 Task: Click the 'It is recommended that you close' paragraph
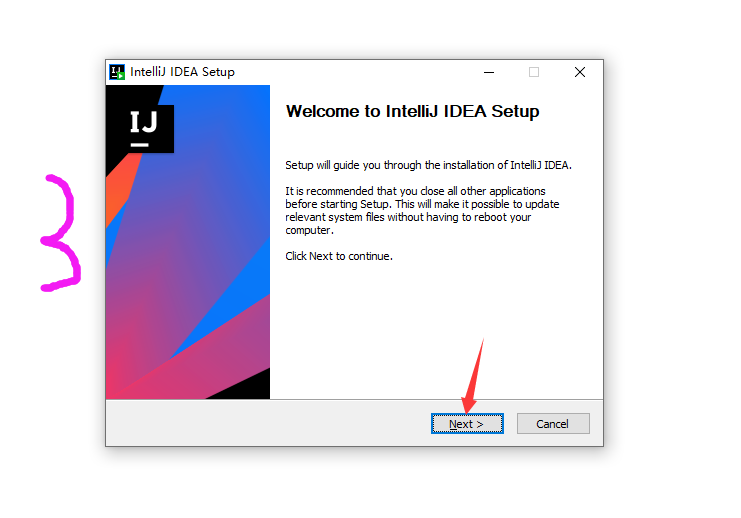pyautogui.click(x=422, y=210)
